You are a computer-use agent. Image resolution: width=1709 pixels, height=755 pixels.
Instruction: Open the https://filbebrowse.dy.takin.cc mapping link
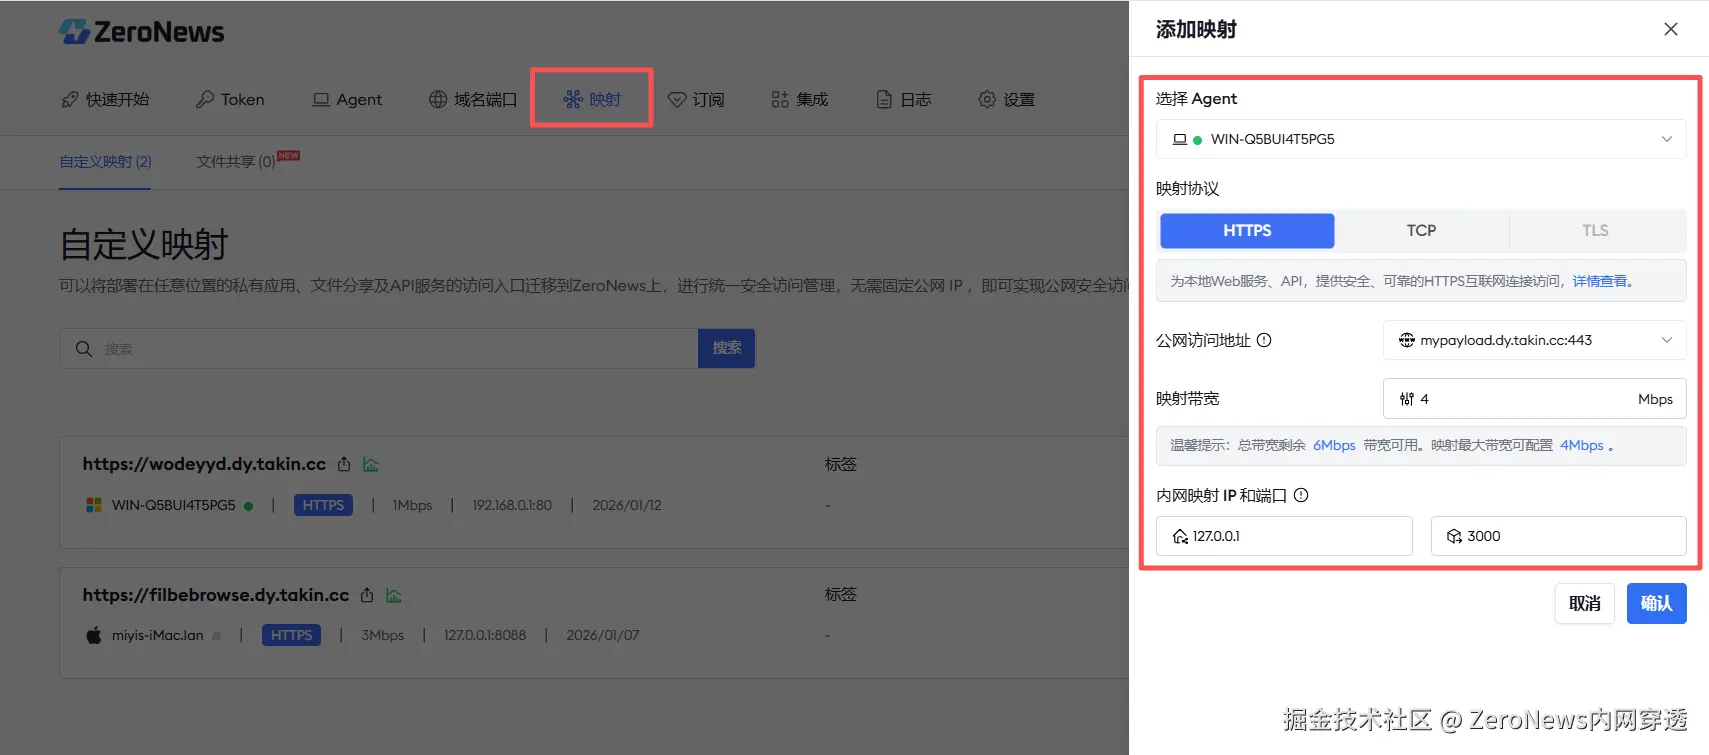pos(216,595)
